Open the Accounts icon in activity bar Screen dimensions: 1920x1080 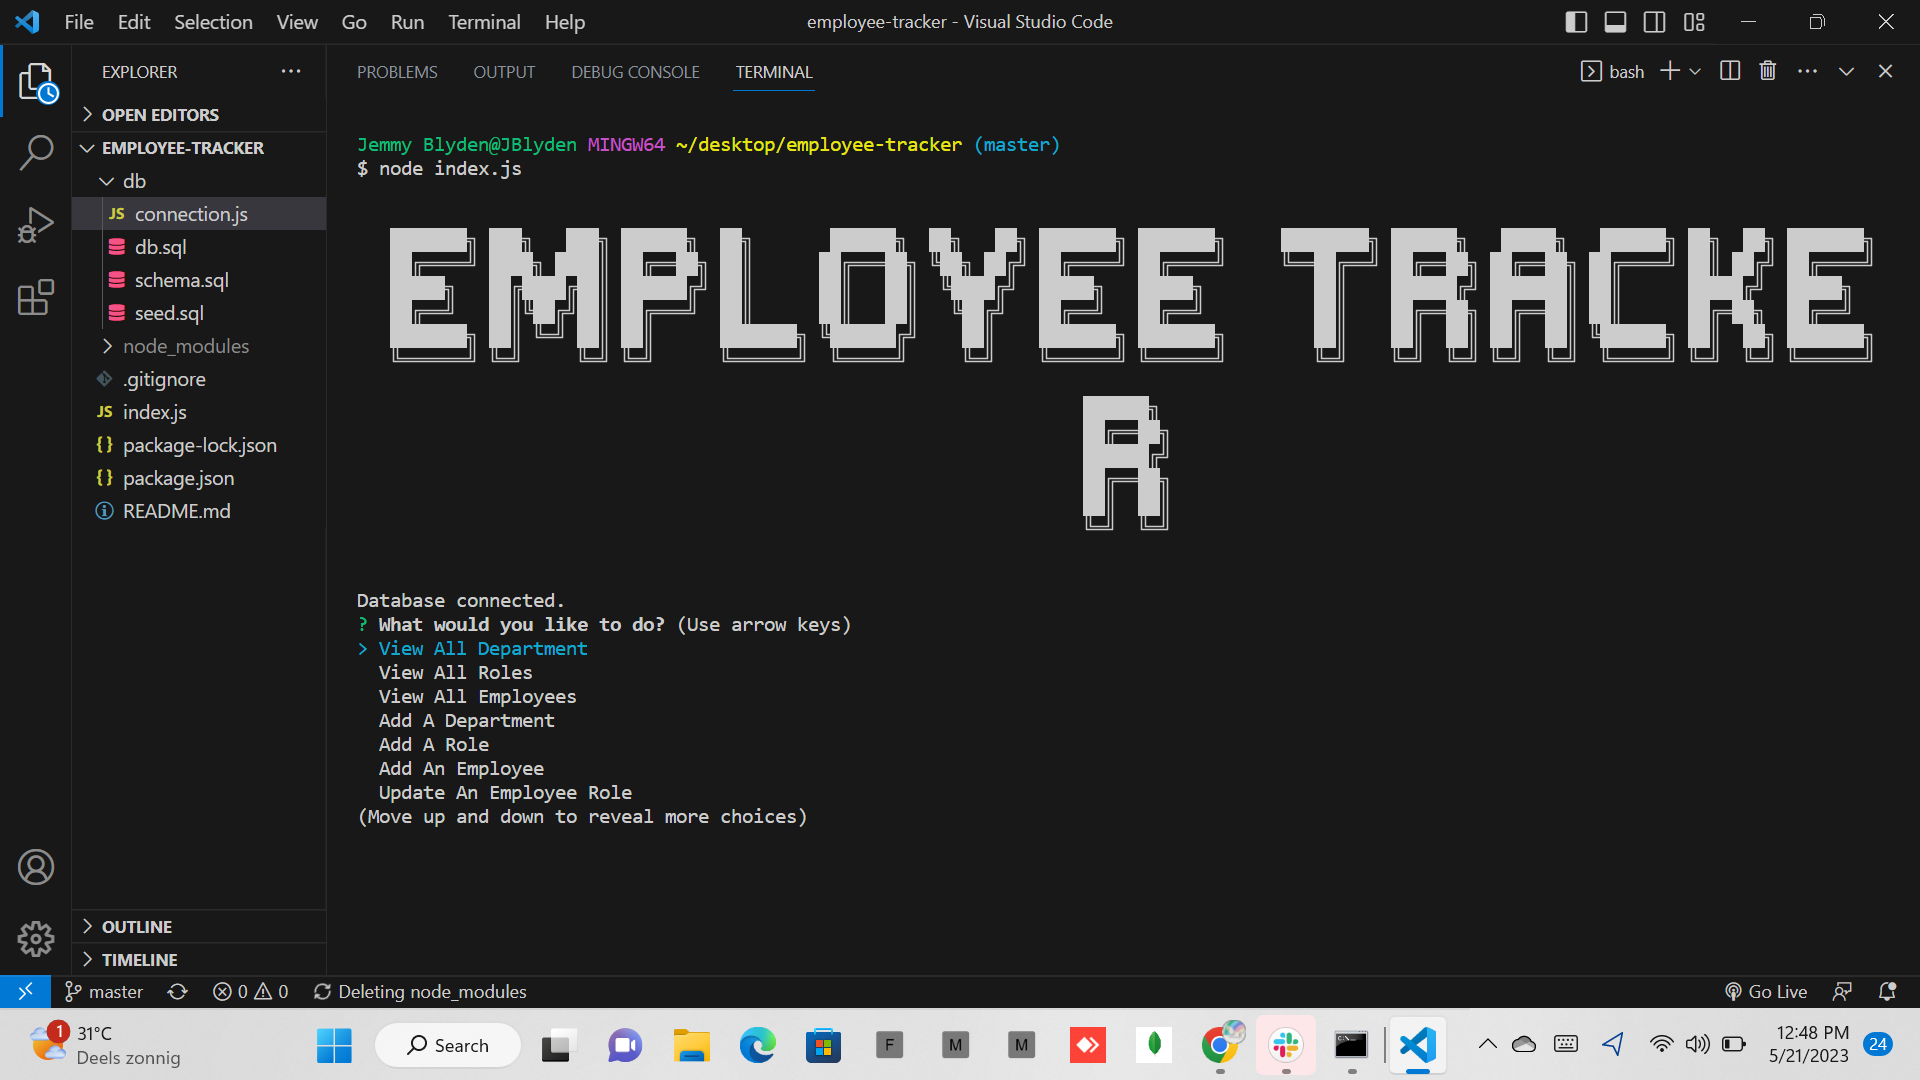click(x=36, y=867)
